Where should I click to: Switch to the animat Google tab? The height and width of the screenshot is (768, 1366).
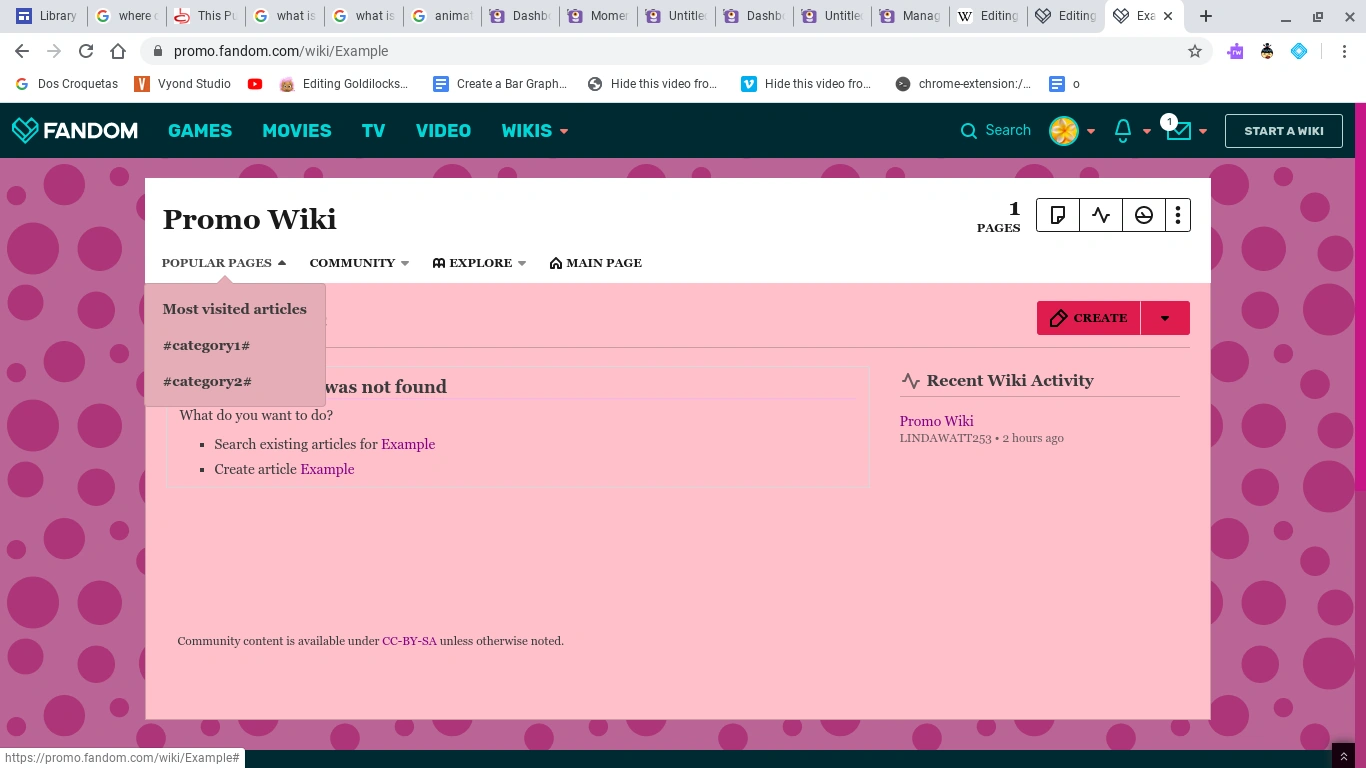[x=444, y=16]
